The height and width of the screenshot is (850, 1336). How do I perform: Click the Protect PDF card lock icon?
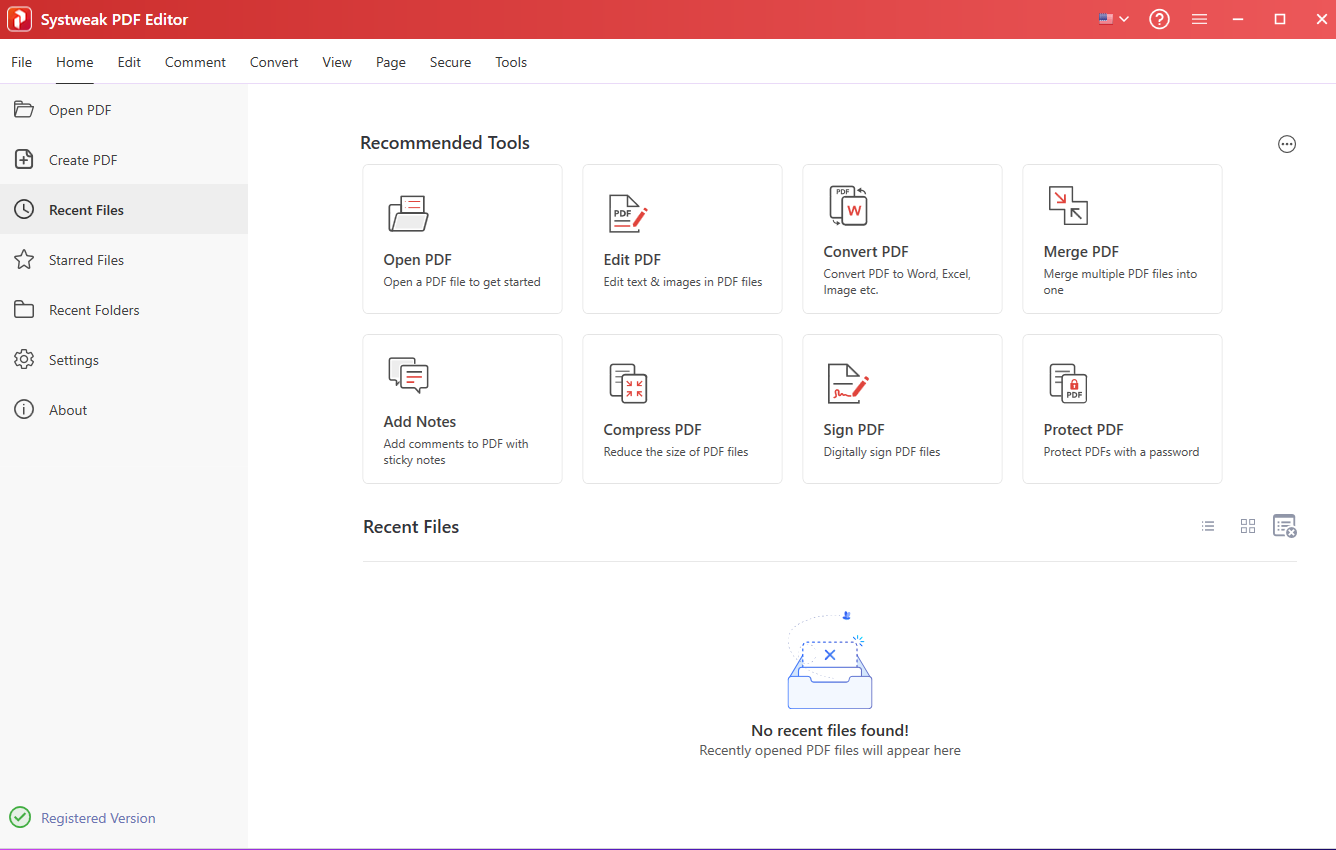click(1068, 383)
